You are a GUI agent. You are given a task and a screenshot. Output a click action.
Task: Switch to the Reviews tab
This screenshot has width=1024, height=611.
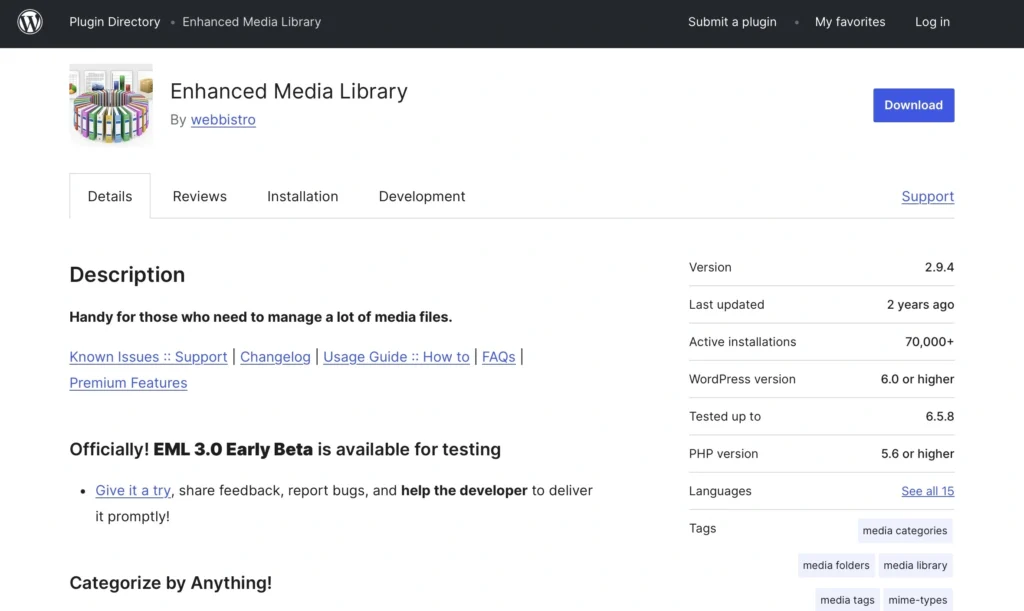199,196
